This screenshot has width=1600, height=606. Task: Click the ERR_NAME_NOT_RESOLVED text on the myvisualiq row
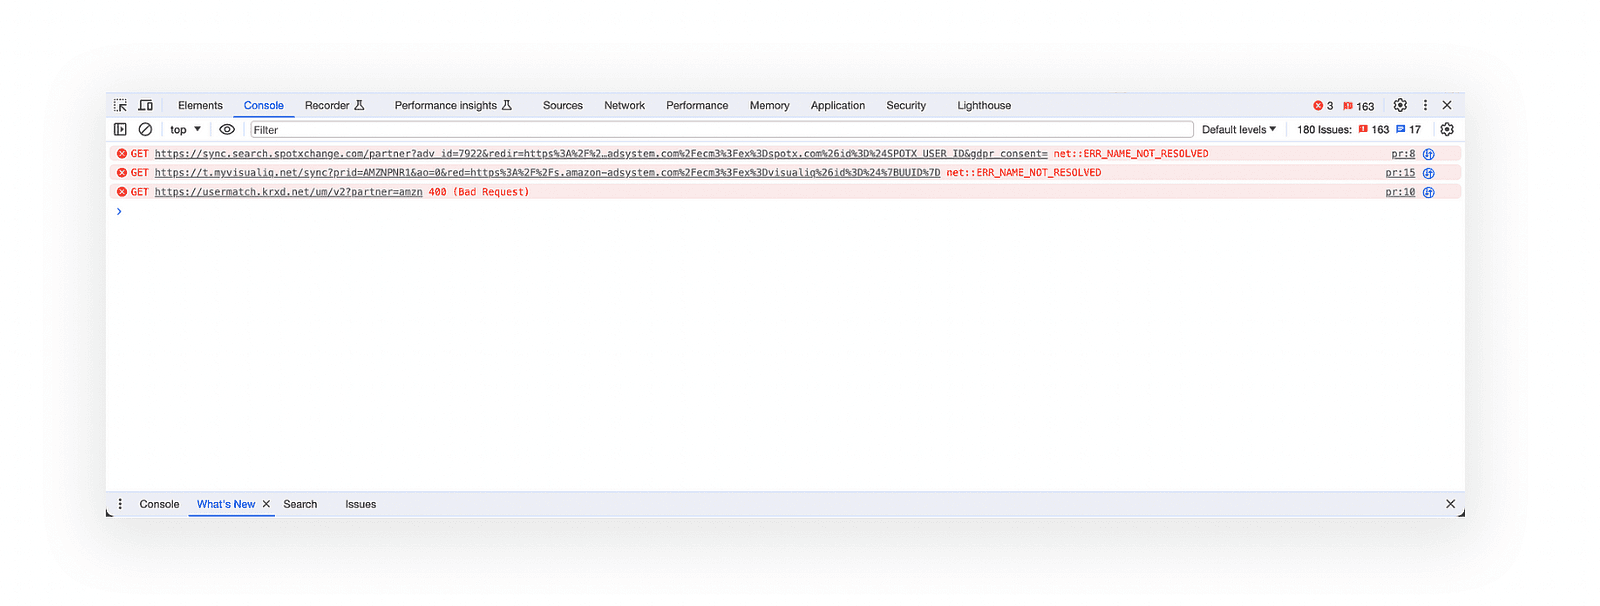1024,173
